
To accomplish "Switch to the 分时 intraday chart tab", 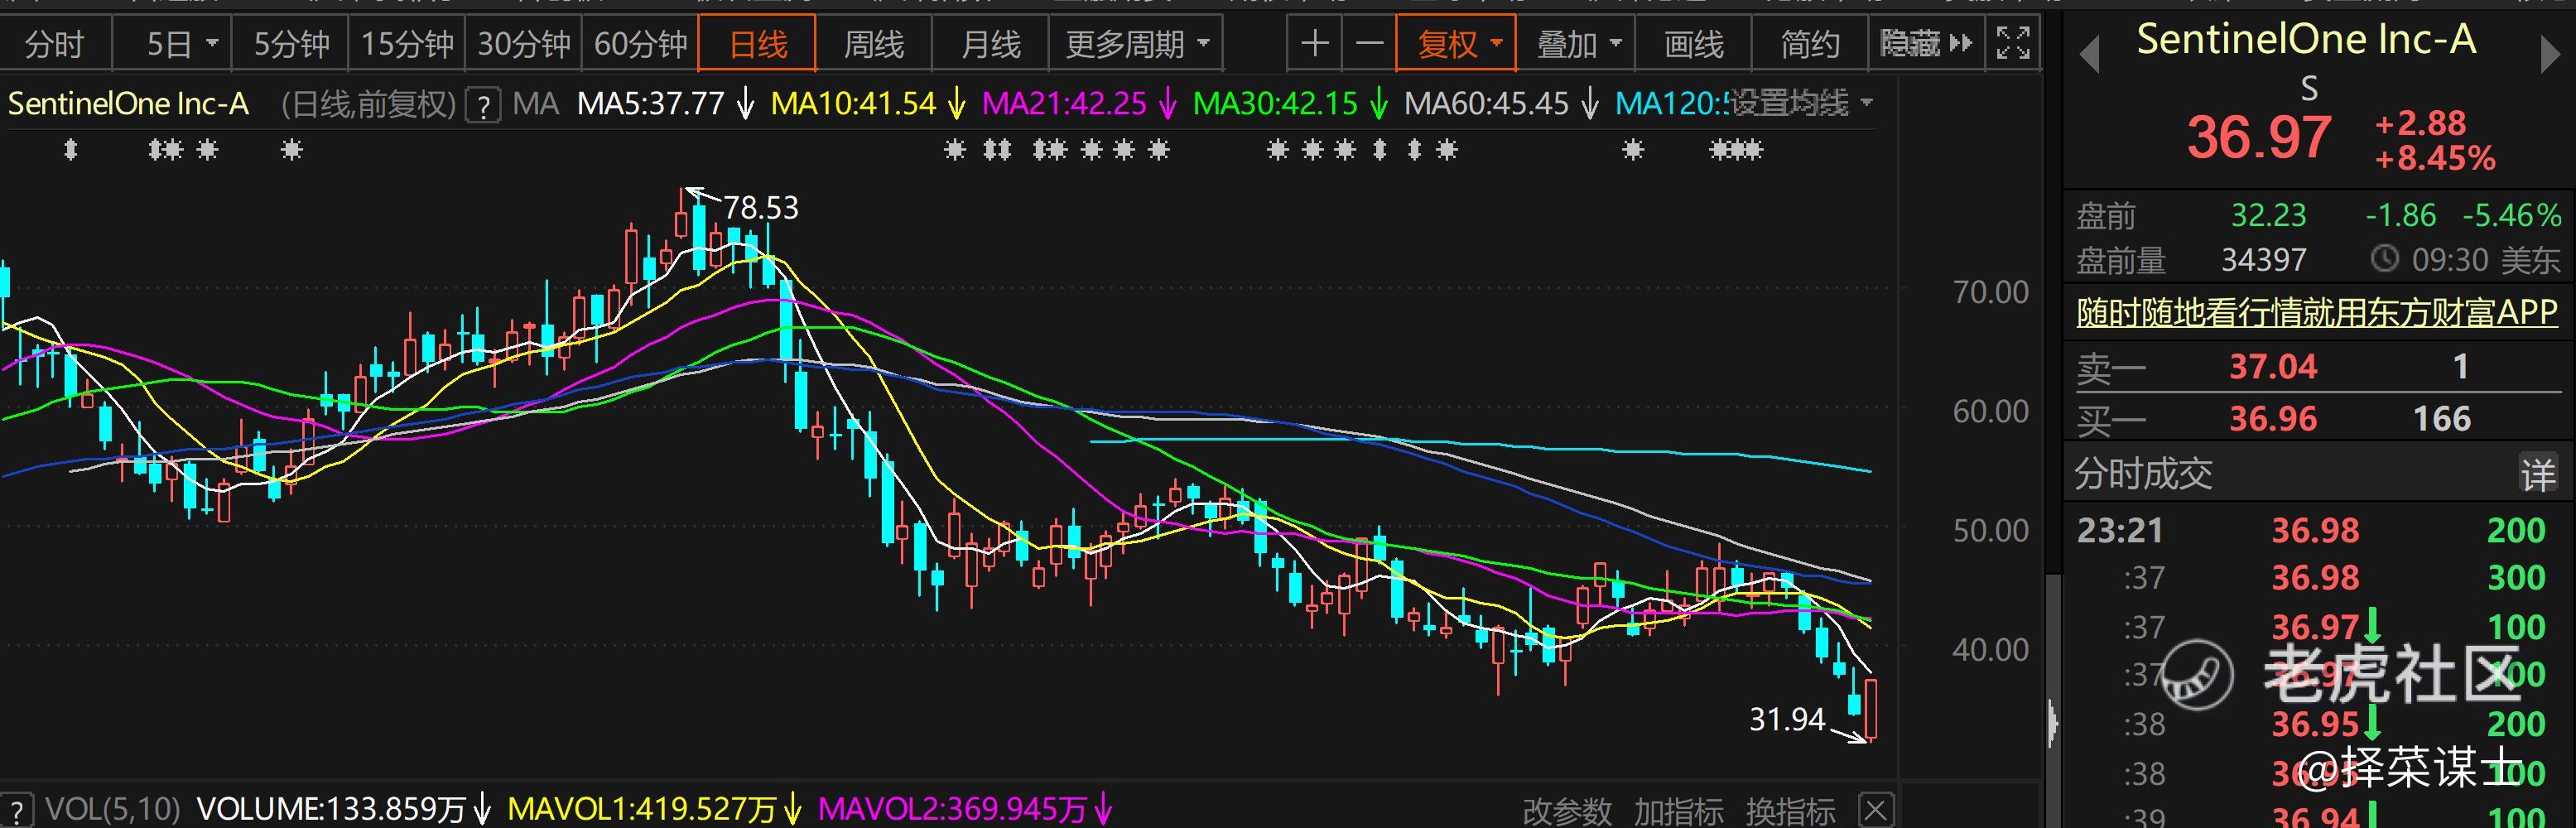I will click(54, 44).
